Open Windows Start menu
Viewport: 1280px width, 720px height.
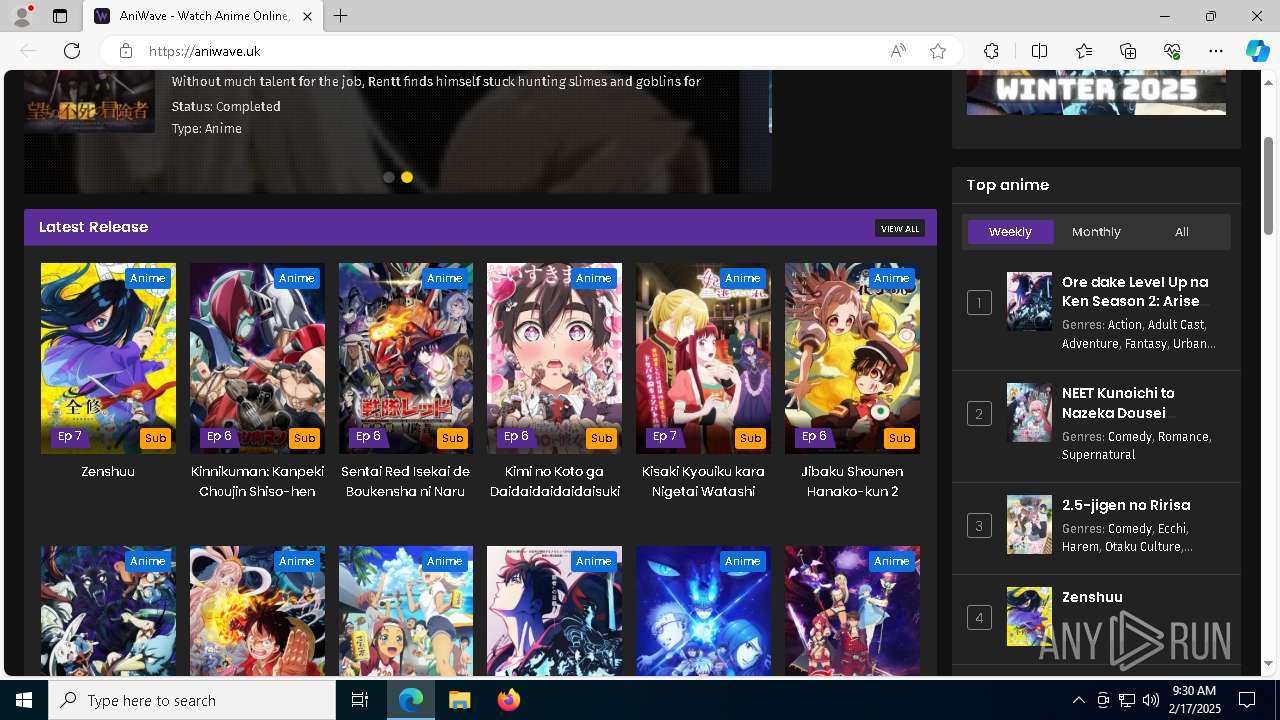tap(24, 700)
